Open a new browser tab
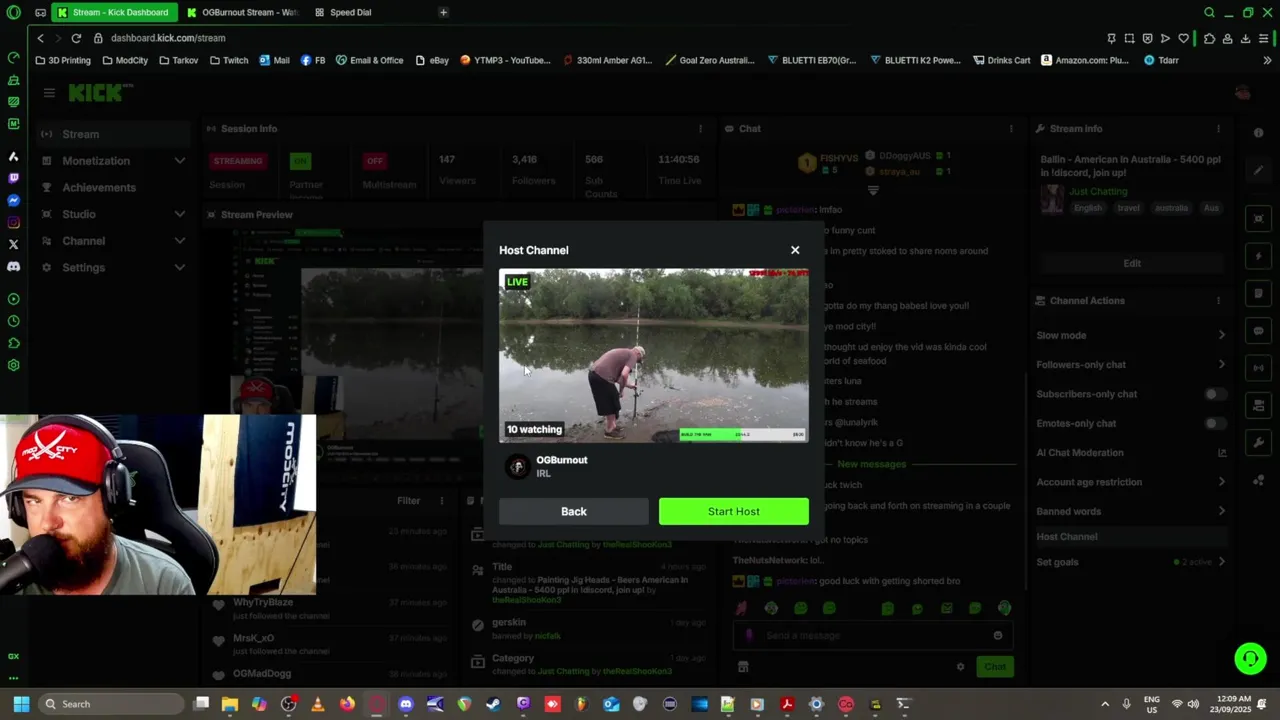The width and height of the screenshot is (1280, 720). pyautogui.click(x=443, y=12)
